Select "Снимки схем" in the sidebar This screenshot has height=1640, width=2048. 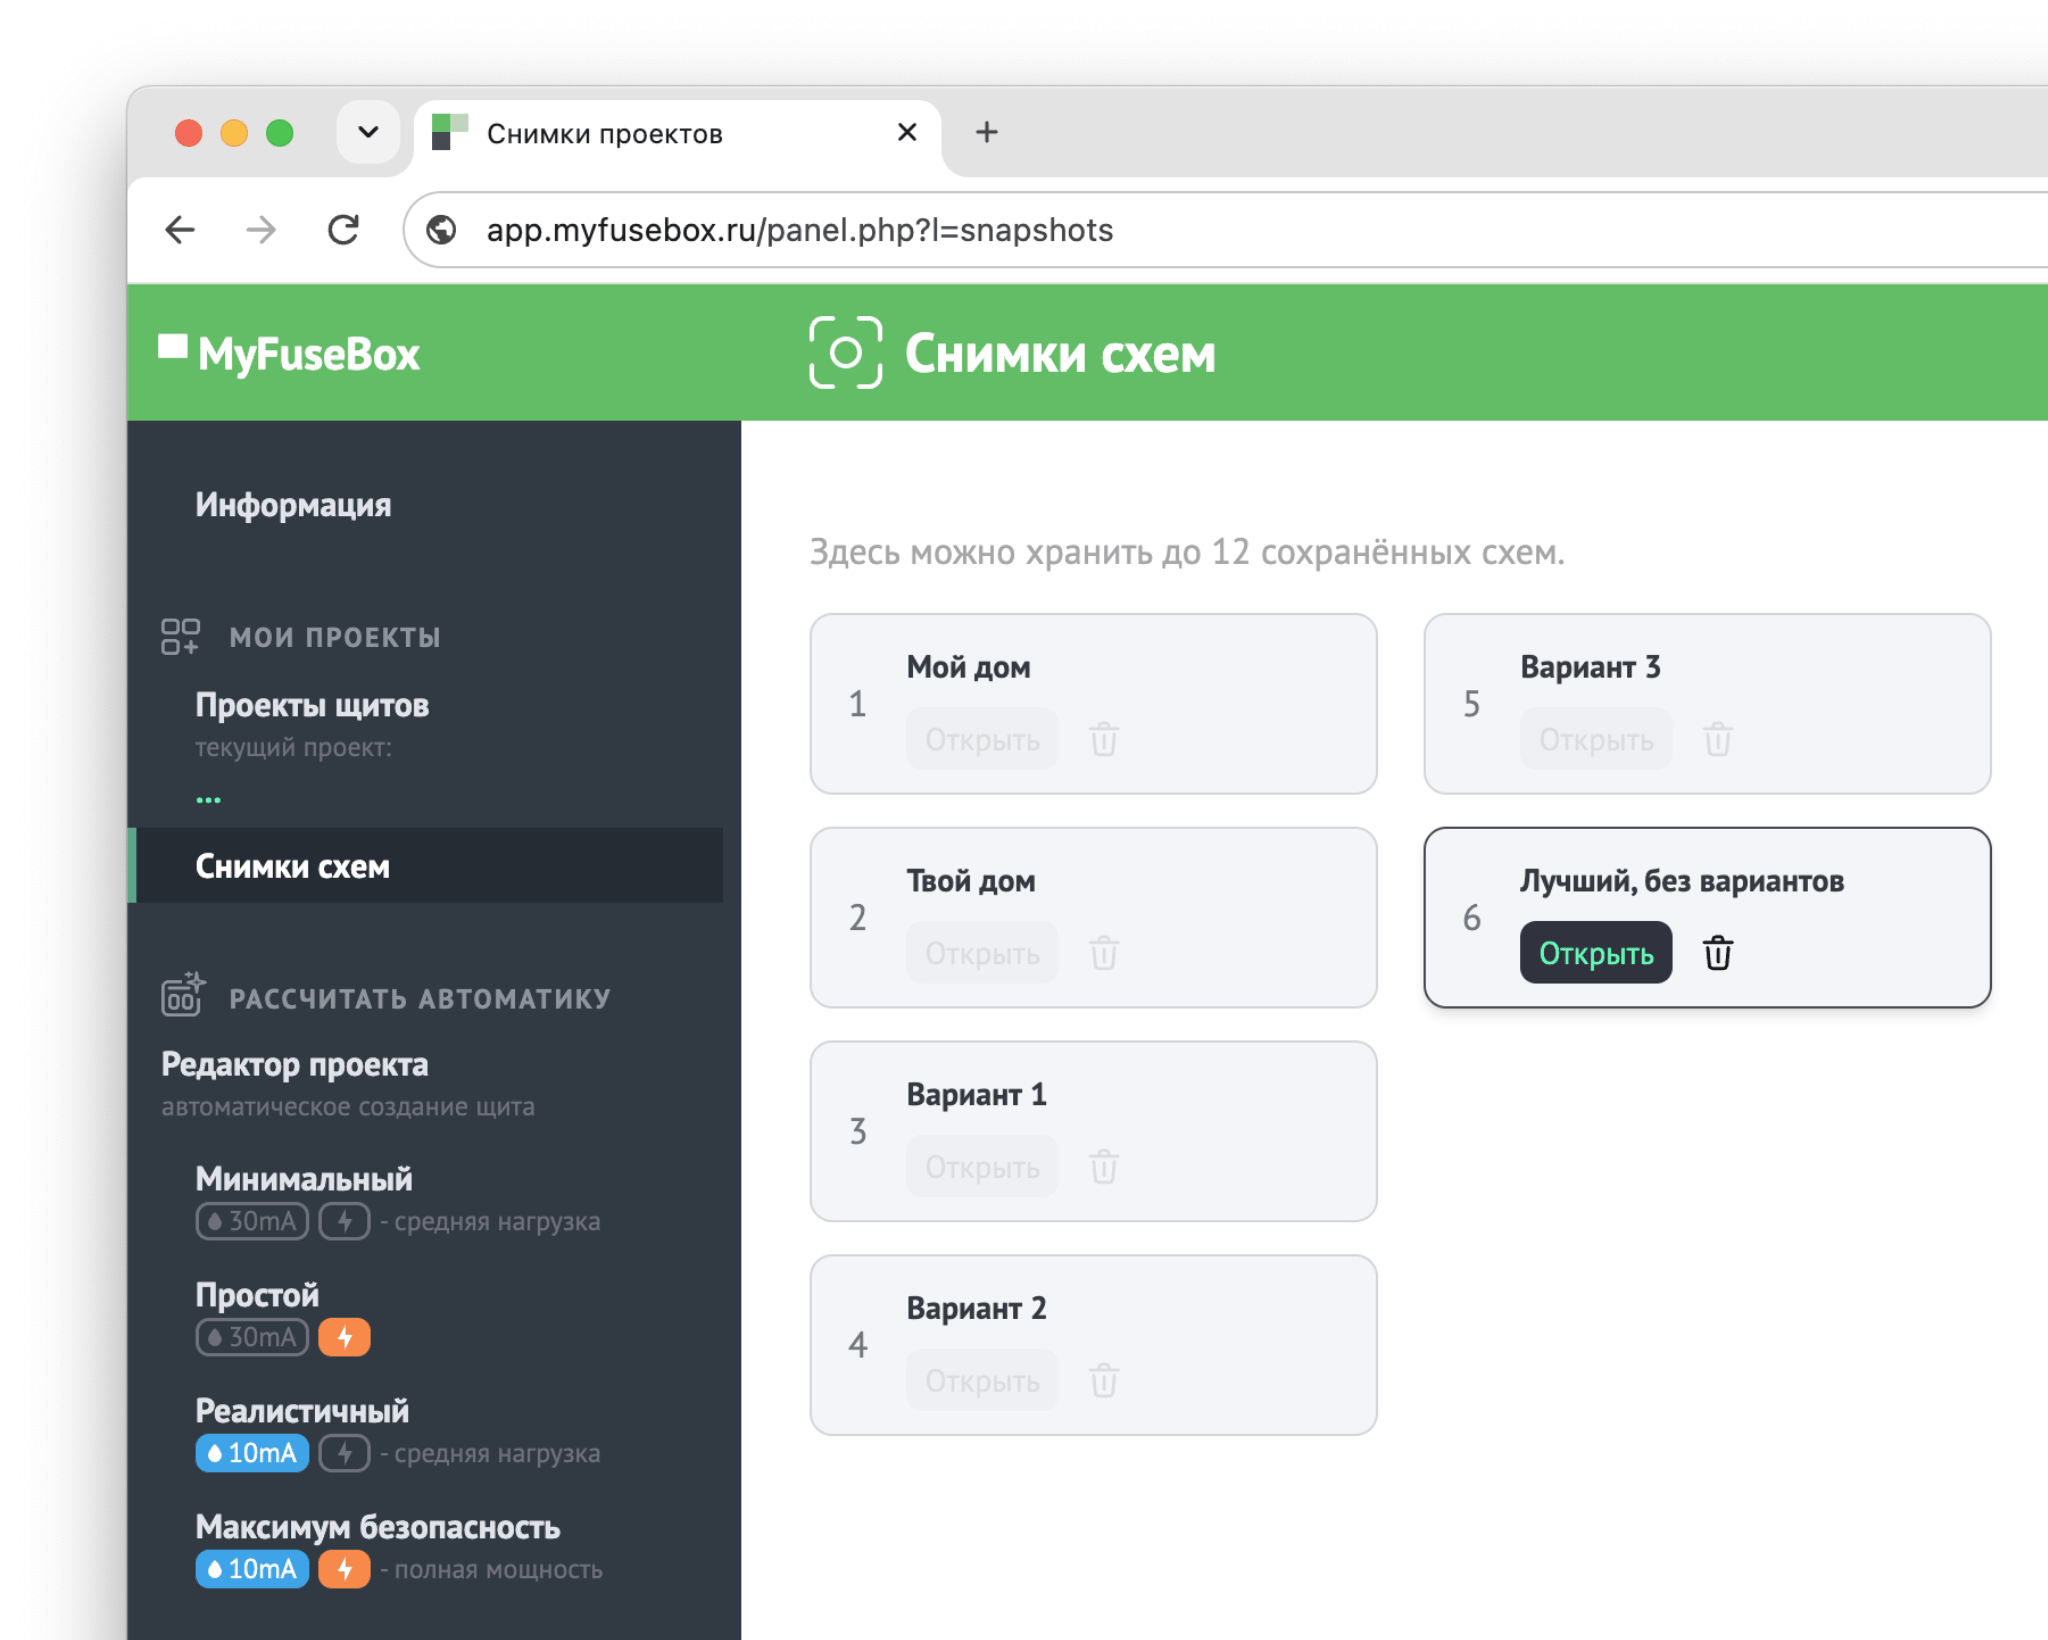(x=427, y=865)
